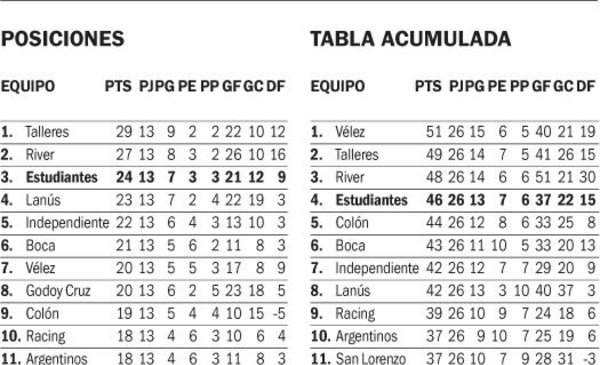Click Godoy Cruz team name
This screenshot has height=365, width=600.
[58, 291]
